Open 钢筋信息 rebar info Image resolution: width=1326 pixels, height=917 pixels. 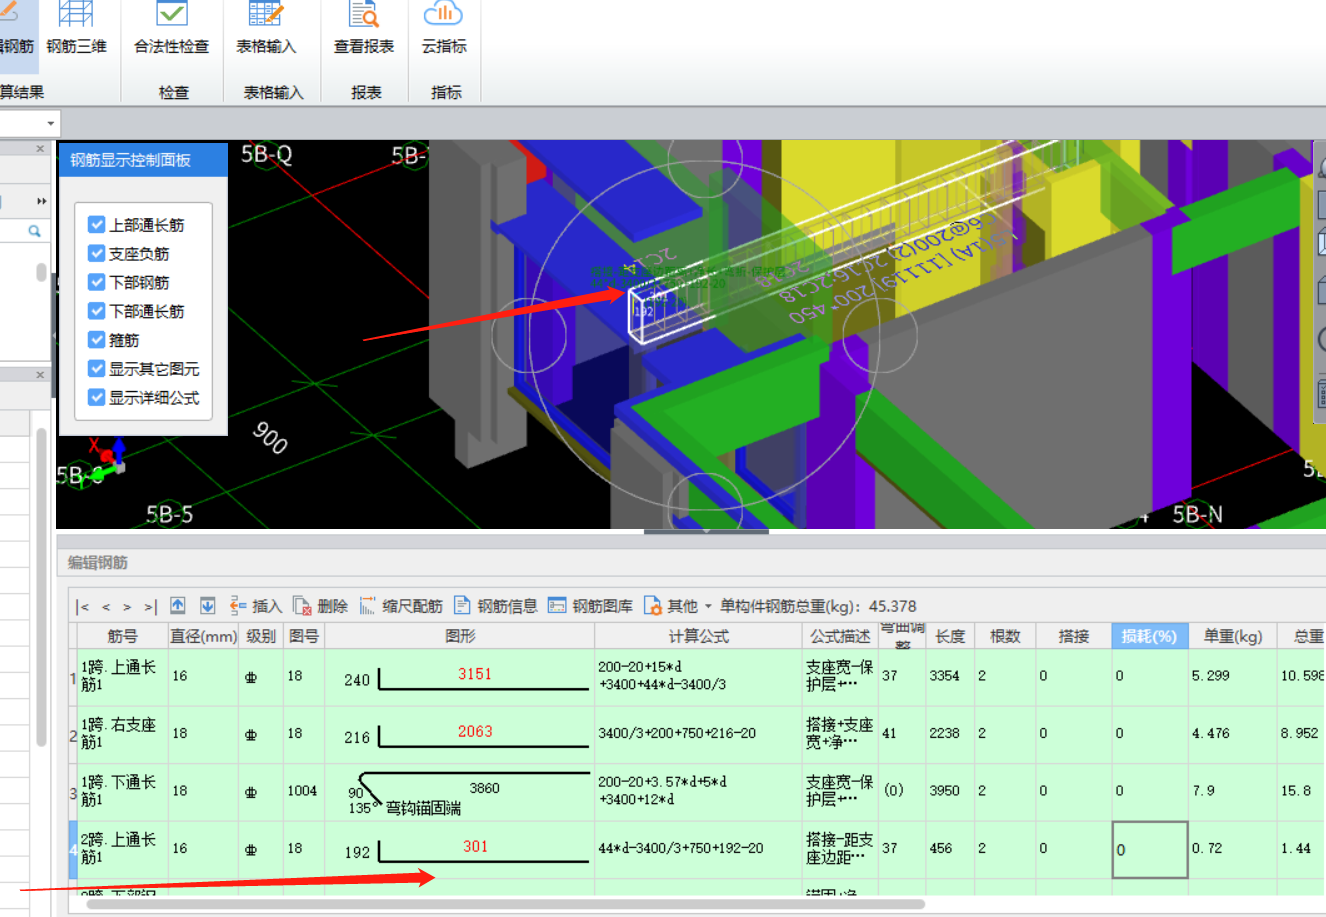coord(496,606)
